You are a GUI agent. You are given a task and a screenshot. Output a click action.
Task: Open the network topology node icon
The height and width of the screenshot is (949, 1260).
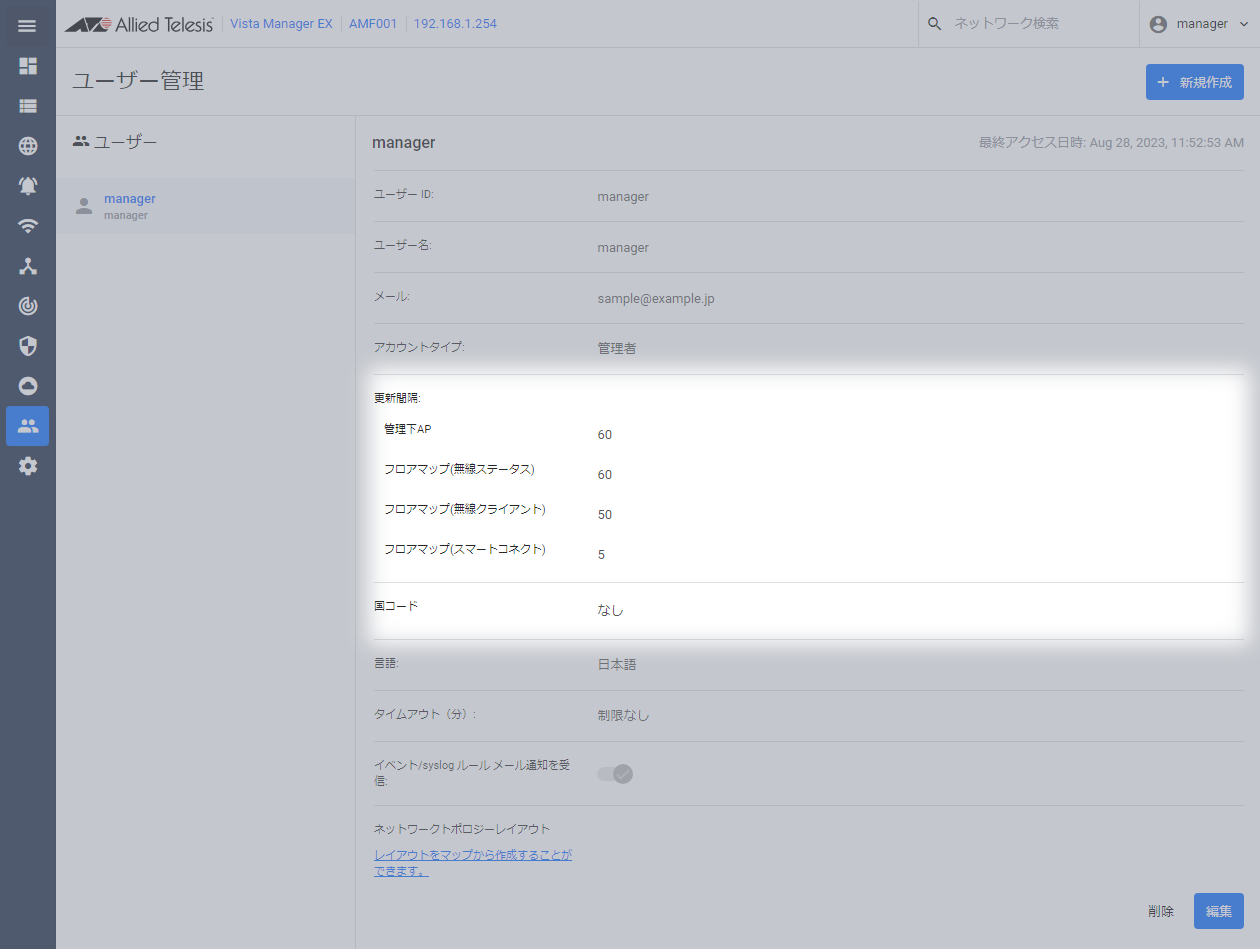[x=28, y=266]
